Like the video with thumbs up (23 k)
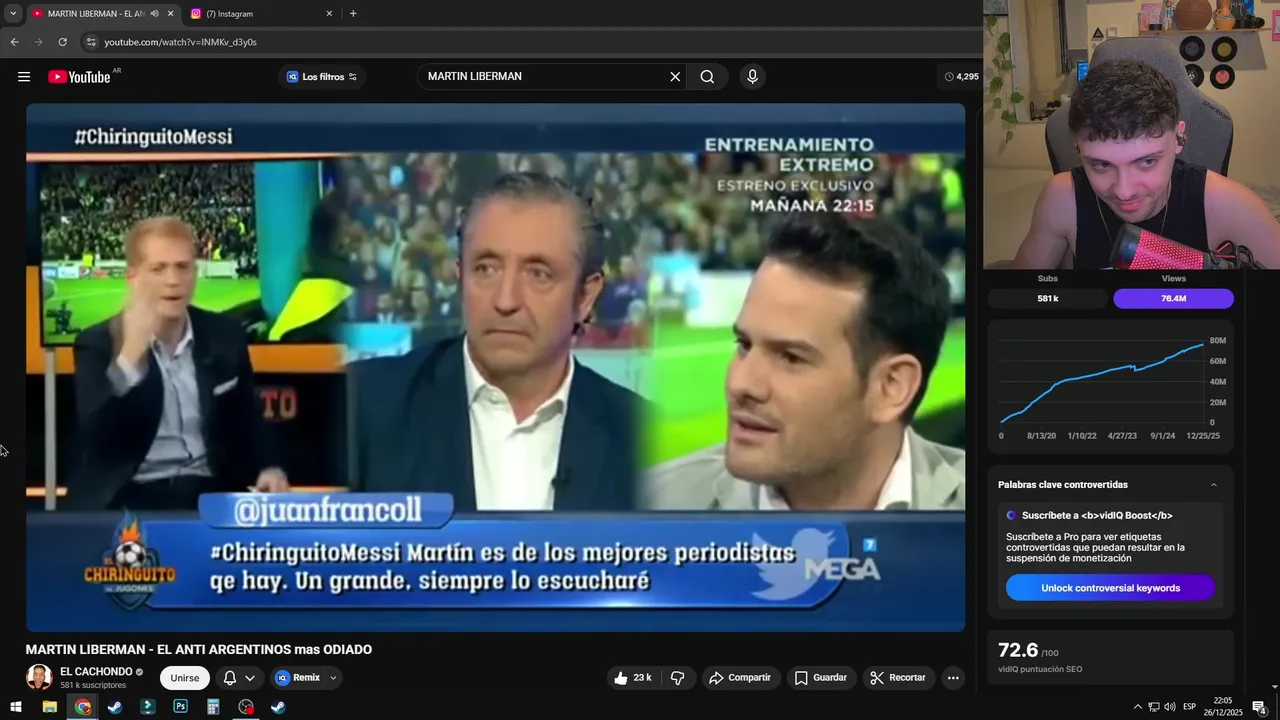 tap(632, 678)
